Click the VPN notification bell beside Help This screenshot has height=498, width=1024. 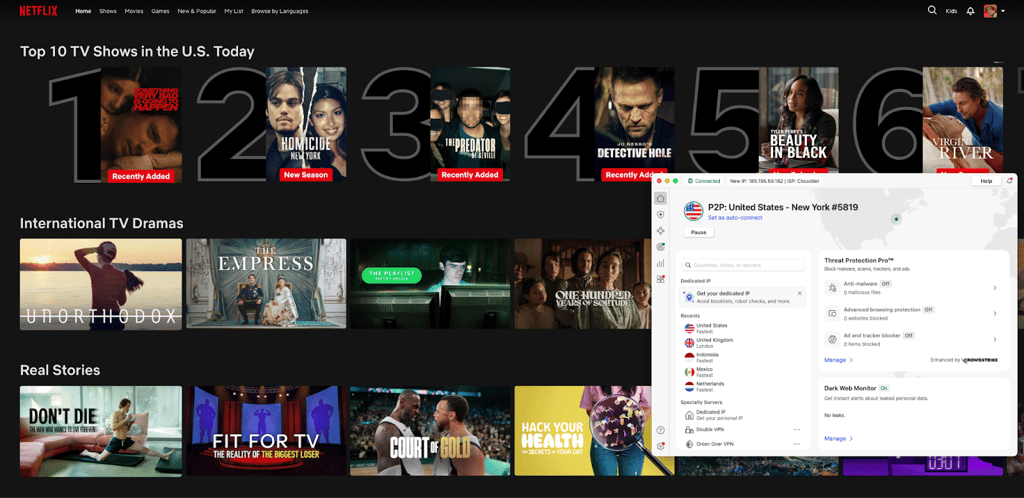click(x=1010, y=181)
